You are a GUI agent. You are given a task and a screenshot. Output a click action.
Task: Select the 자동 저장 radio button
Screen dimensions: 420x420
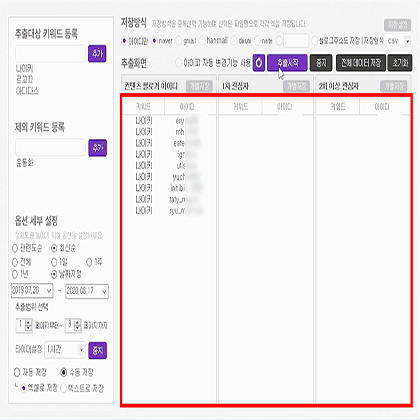click(17, 372)
